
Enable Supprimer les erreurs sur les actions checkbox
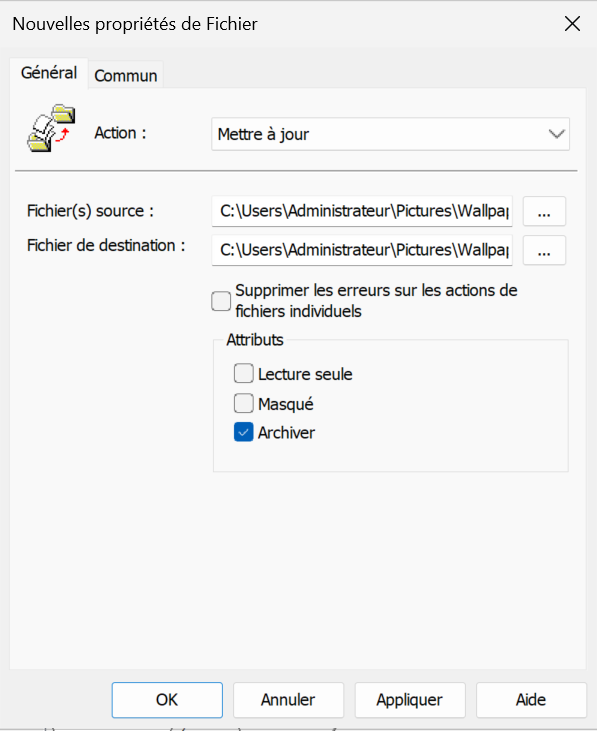pyautogui.click(x=221, y=301)
